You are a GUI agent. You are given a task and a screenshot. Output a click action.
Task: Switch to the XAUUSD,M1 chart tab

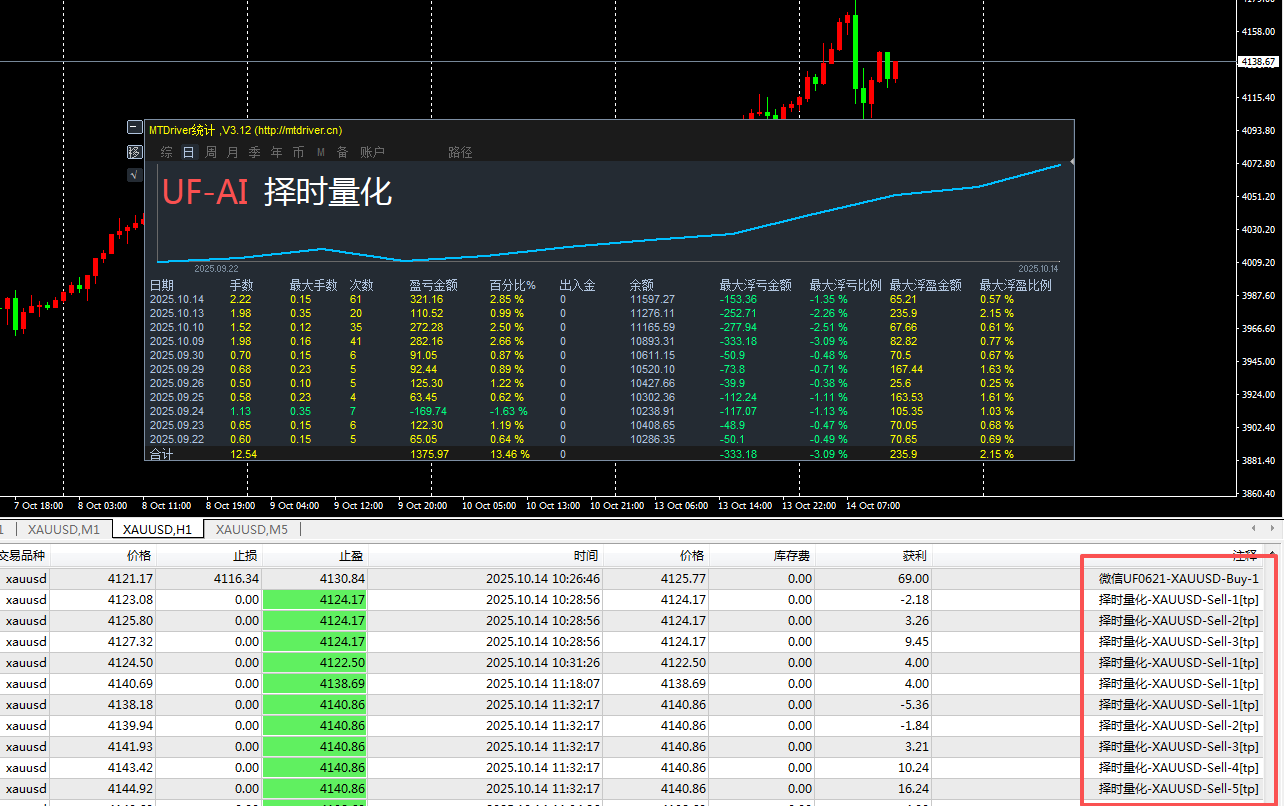(x=64, y=530)
